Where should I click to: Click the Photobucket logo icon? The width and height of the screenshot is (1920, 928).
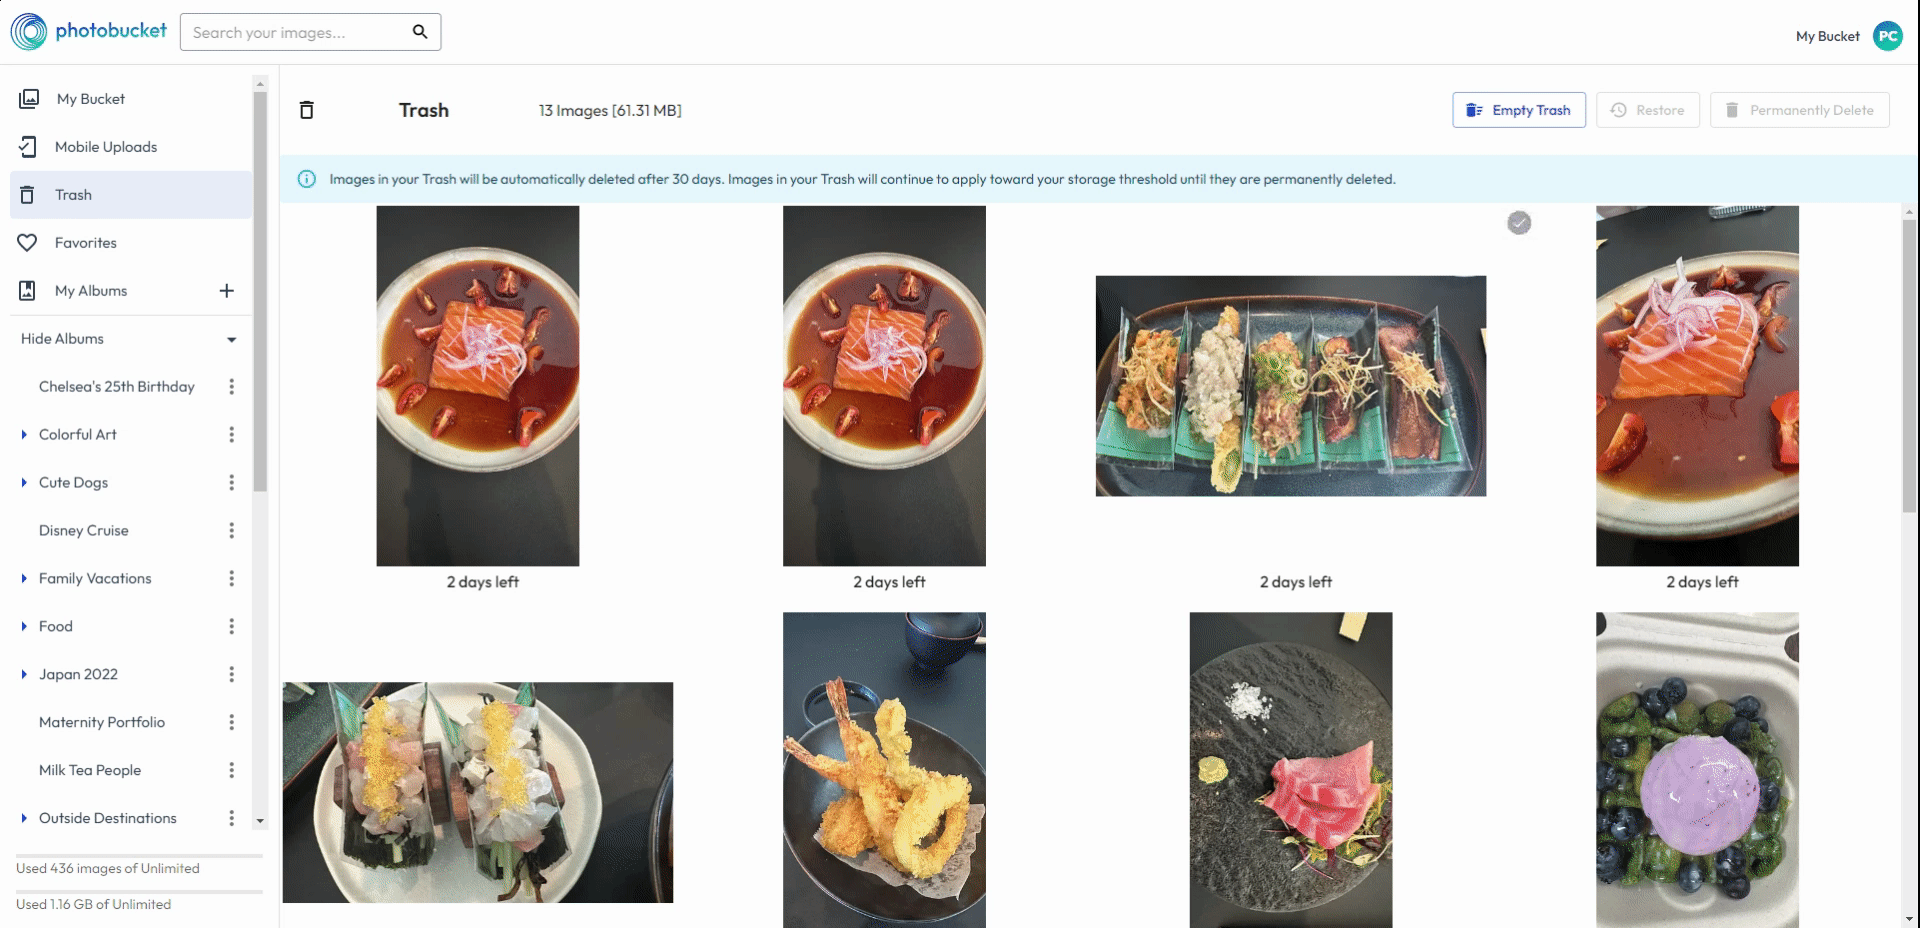(29, 32)
